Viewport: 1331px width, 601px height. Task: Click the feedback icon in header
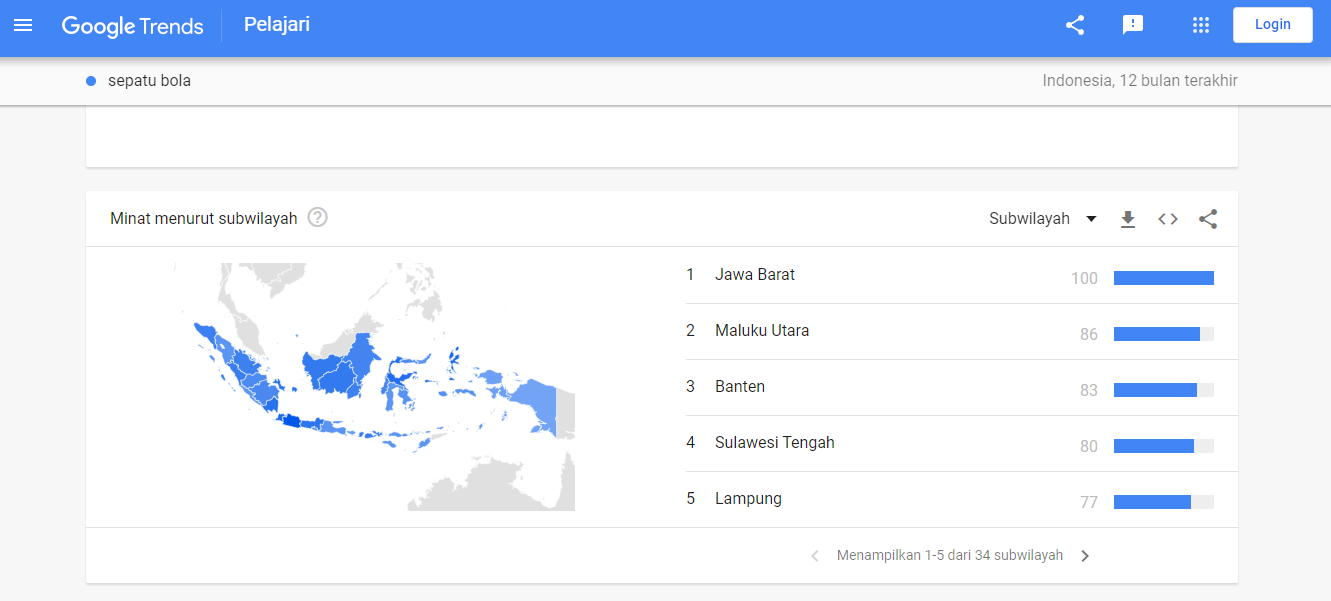[x=1132, y=25]
